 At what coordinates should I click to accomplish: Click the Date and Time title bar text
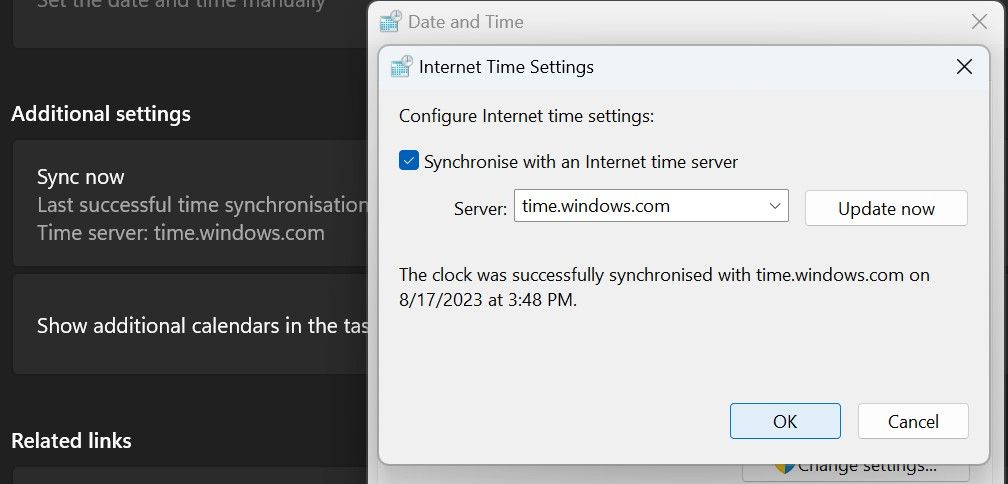coord(465,21)
